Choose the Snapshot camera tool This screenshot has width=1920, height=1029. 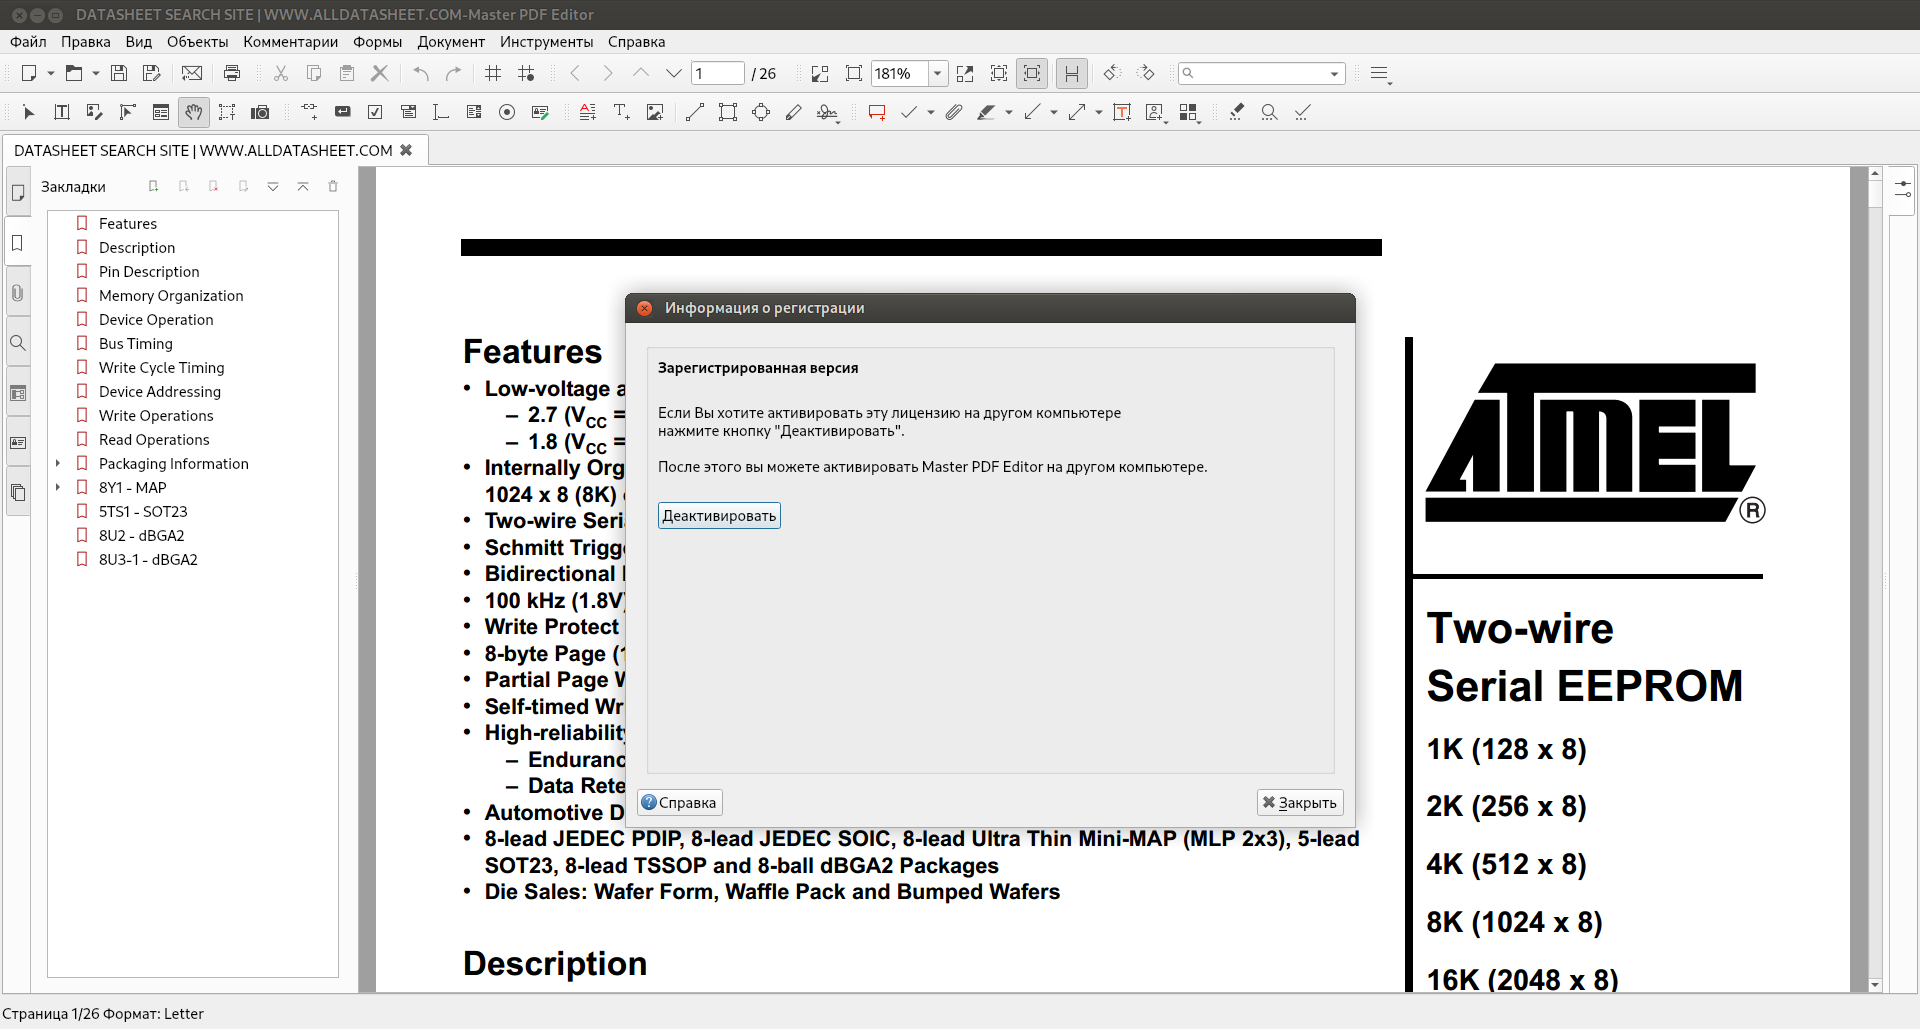(260, 112)
